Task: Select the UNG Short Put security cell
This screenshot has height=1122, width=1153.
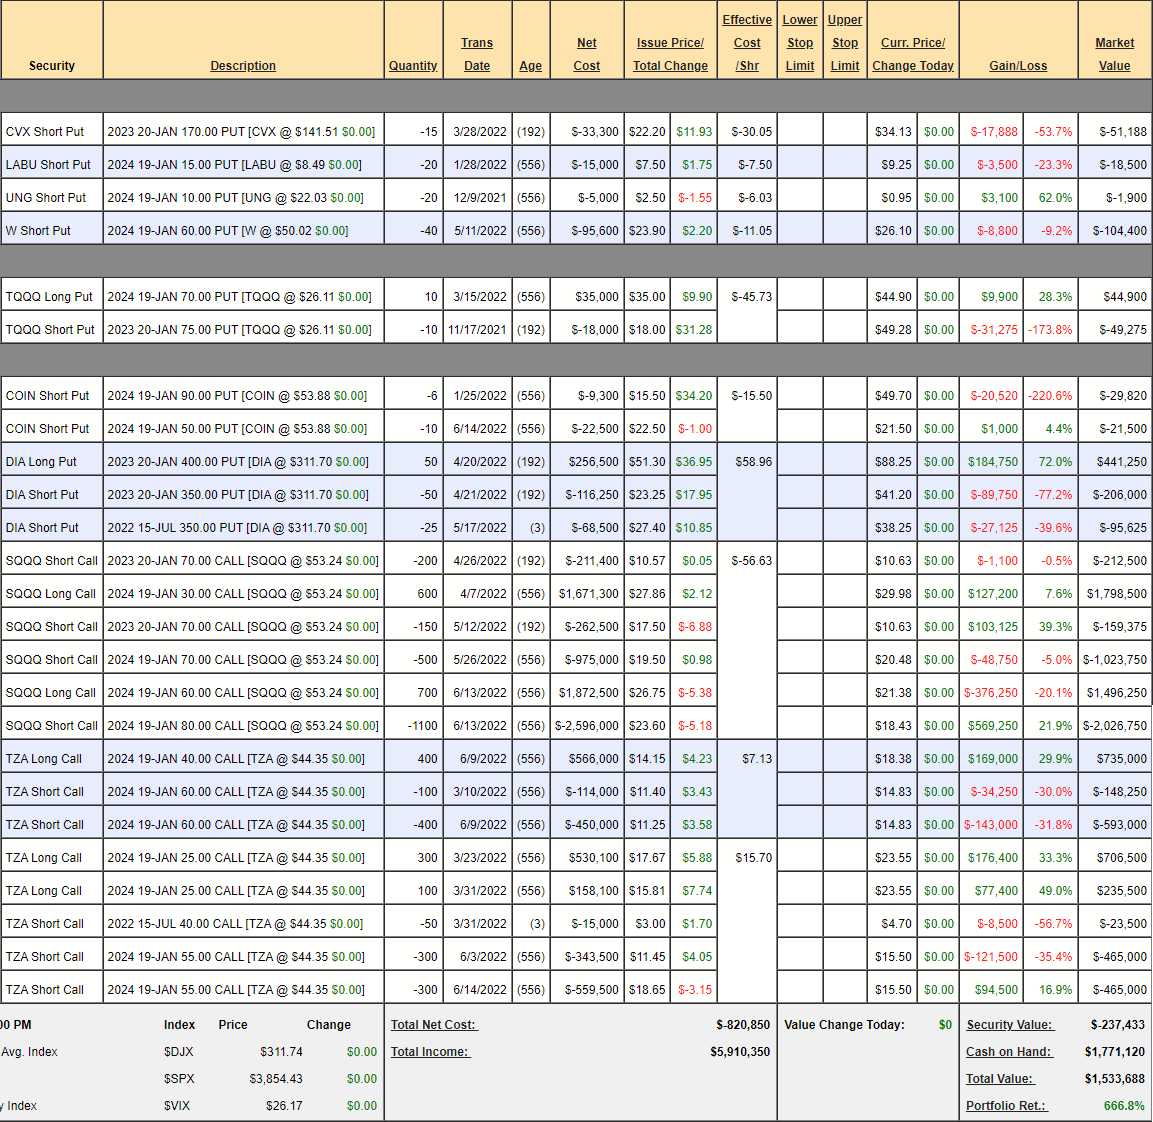Action: click(46, 198)
